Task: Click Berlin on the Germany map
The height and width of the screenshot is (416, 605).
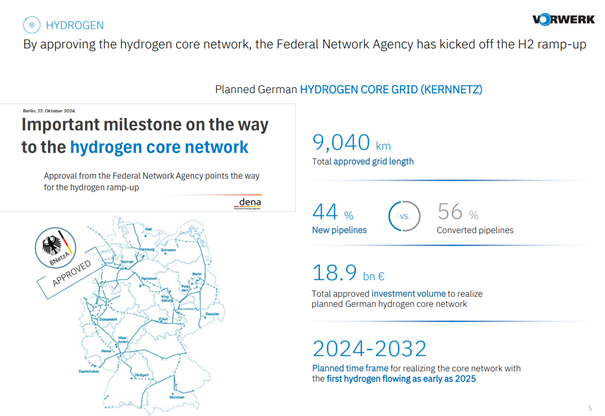Action: pyautogui.click(x=196, y=273)
